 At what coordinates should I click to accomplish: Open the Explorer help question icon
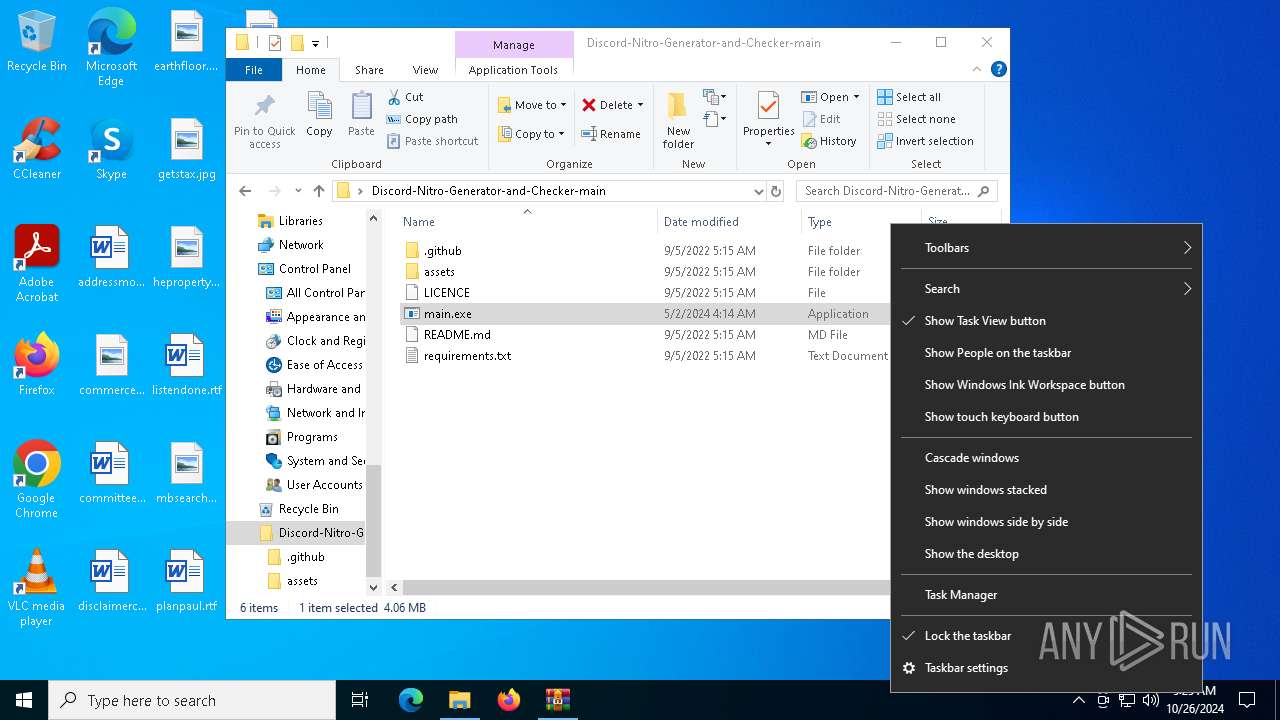(998, 69)
